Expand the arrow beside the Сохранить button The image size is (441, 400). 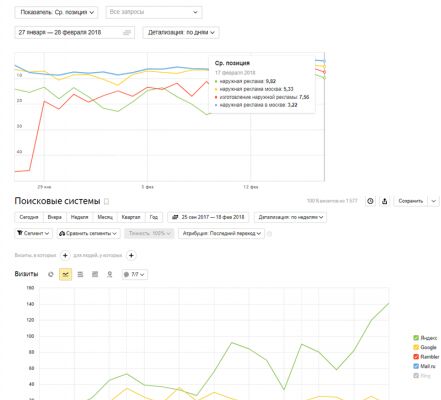(x=434, y=201)
